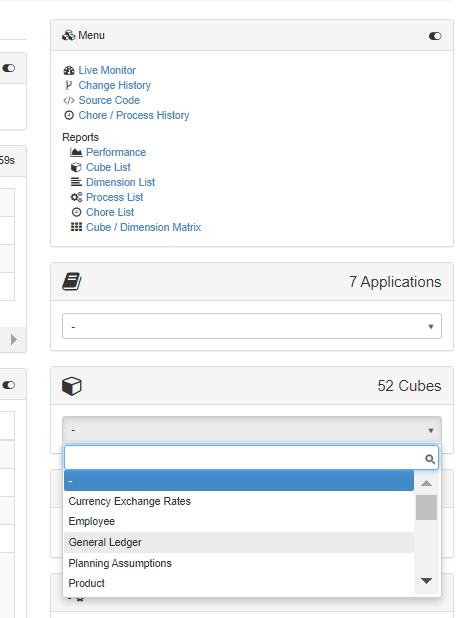The width and height of the screenshot is (464, 618).
Task: Click the search magnifier in cube filter
Action: [430, 459]
